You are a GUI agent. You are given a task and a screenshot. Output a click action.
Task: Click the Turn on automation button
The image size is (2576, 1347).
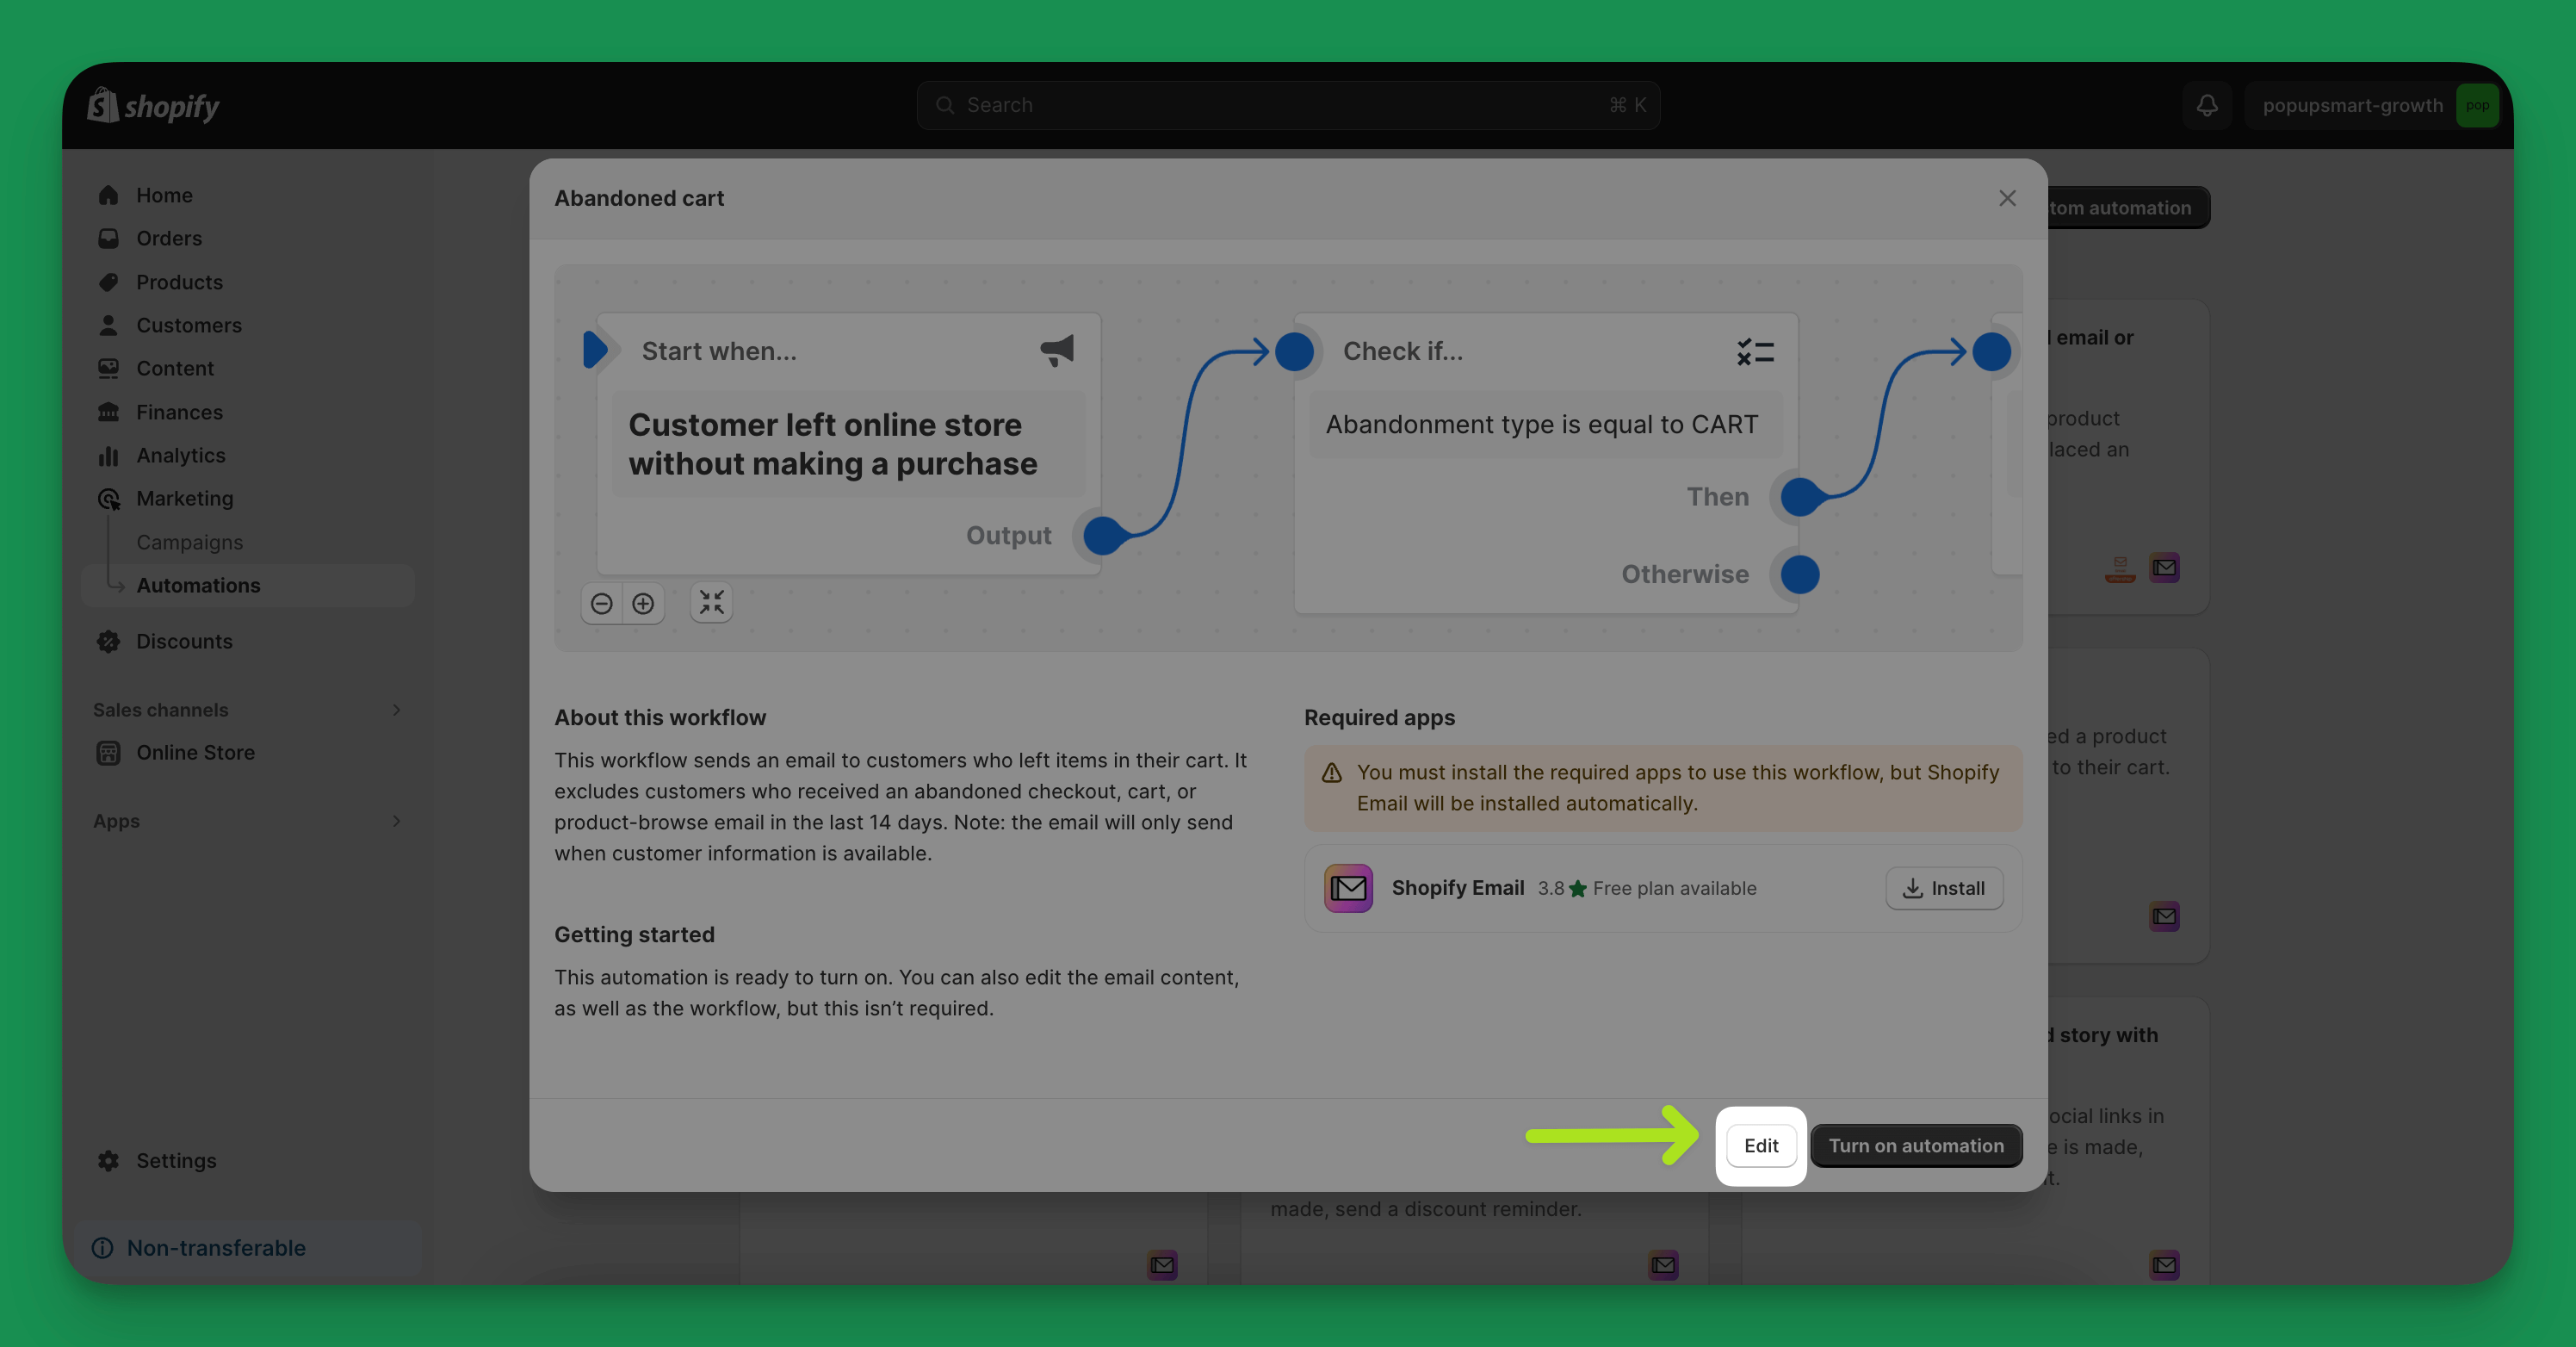pyautogui.click(x=1915, y=1145)
